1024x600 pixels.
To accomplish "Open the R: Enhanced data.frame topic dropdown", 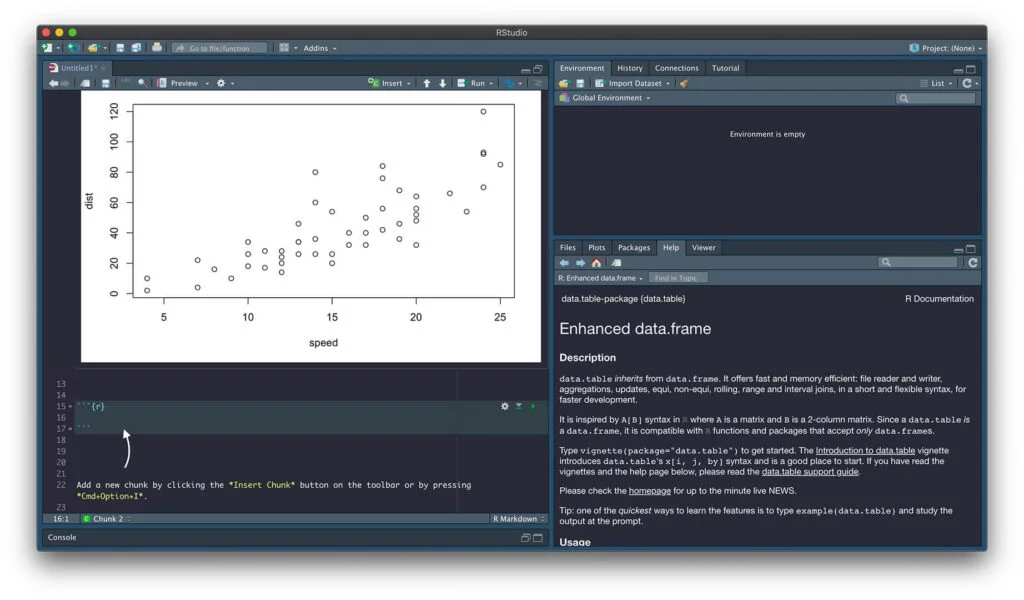I will (600, 278).
